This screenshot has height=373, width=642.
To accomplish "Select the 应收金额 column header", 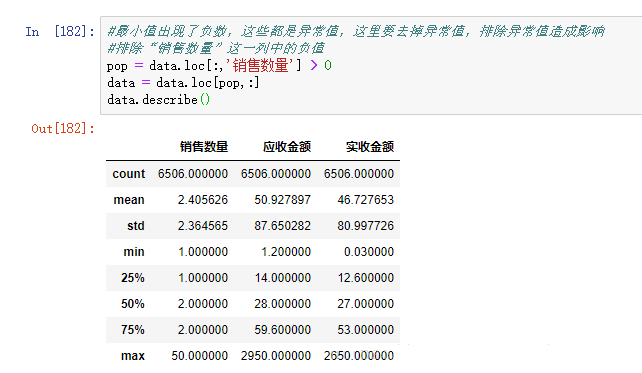I will tap(287, 147).
